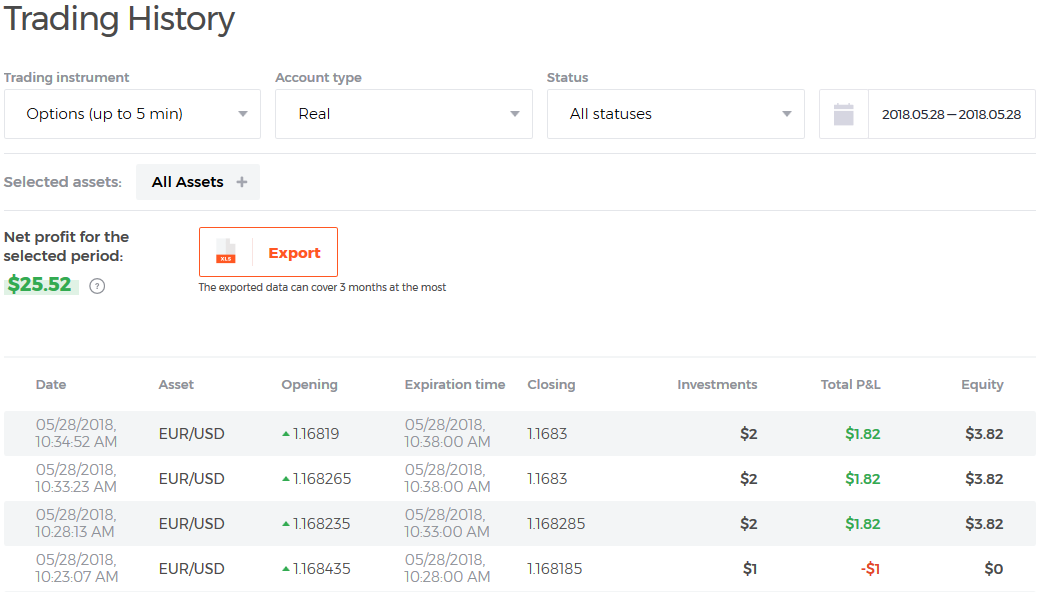The width and height of the screenshot is (1040, 592).
Task: Click the green up arrow beside 1.16819
Action: (286, 434)
